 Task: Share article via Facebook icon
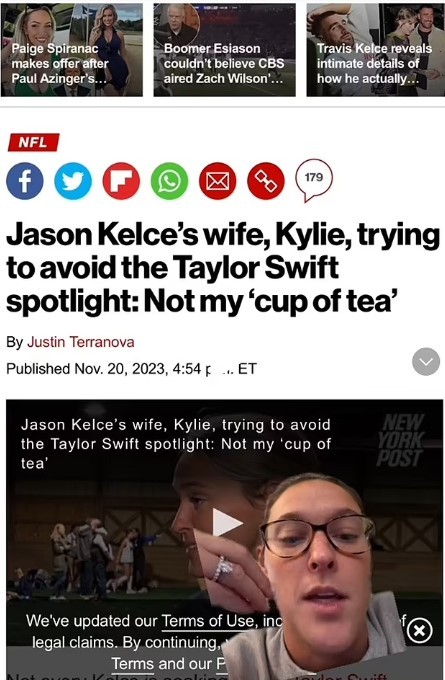25,180
